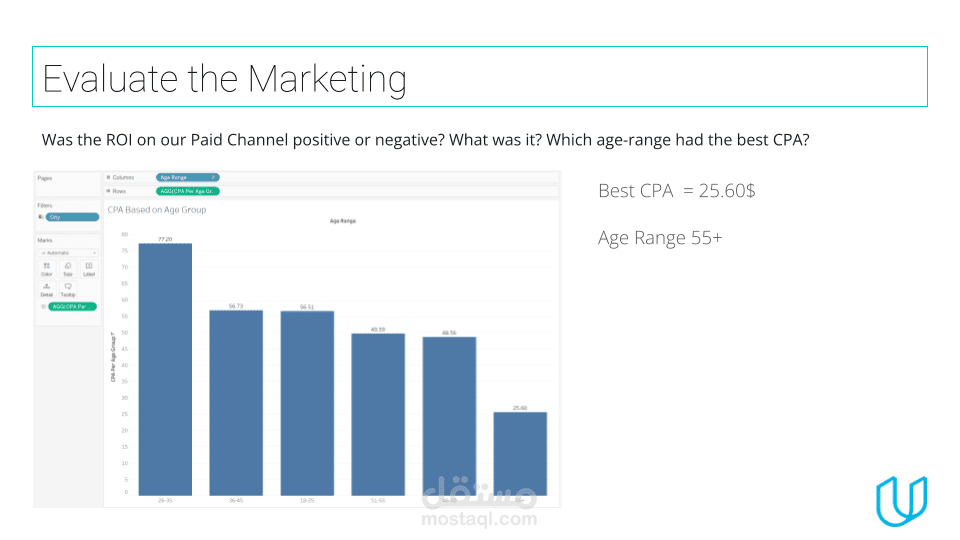
Task: Click the Rows shelf icon
Action: [x=108, y=191]
